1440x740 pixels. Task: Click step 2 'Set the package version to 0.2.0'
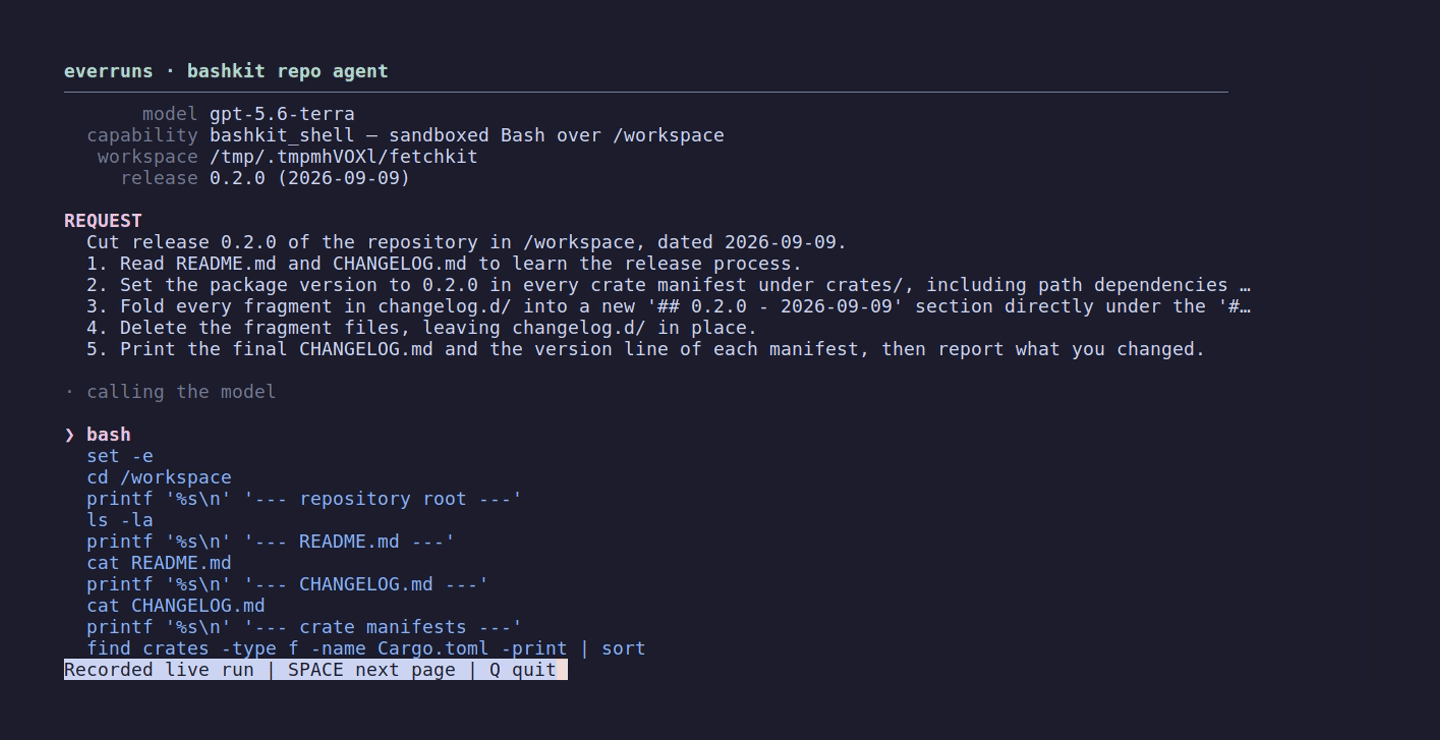click(x=668, y=285)
